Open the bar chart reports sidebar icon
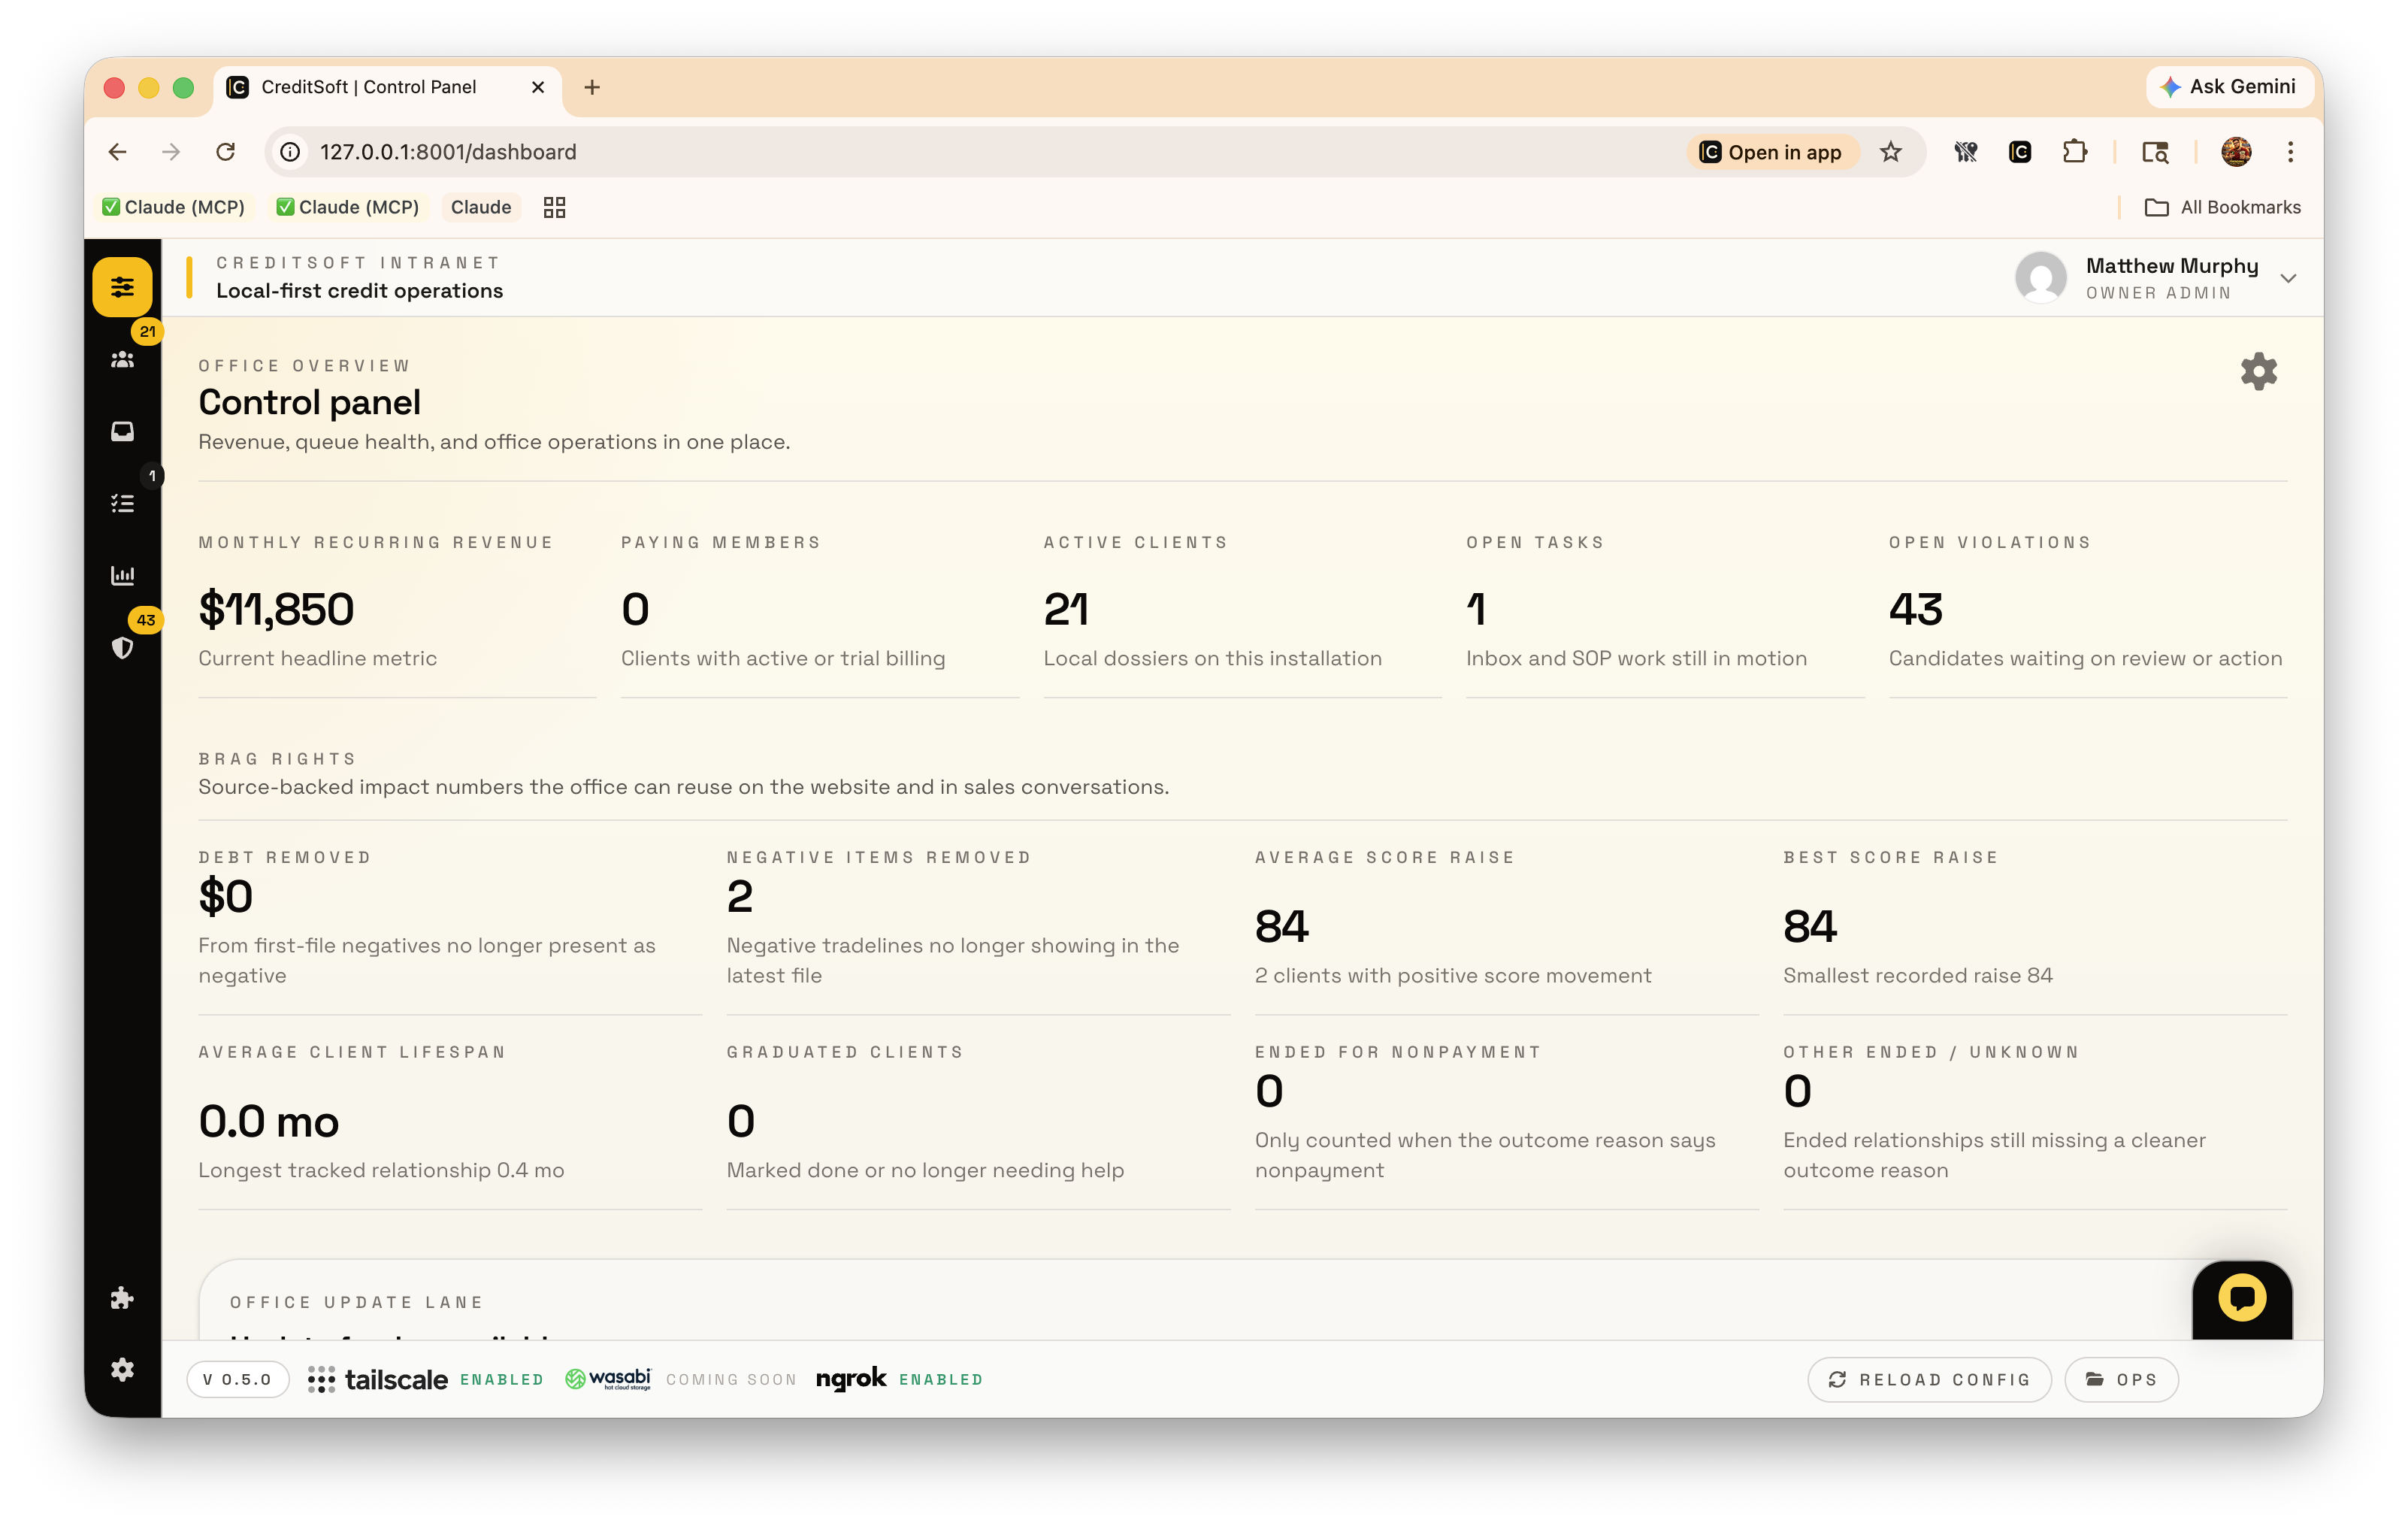Screen dimensions: 2408x1529 click(122, 575)
